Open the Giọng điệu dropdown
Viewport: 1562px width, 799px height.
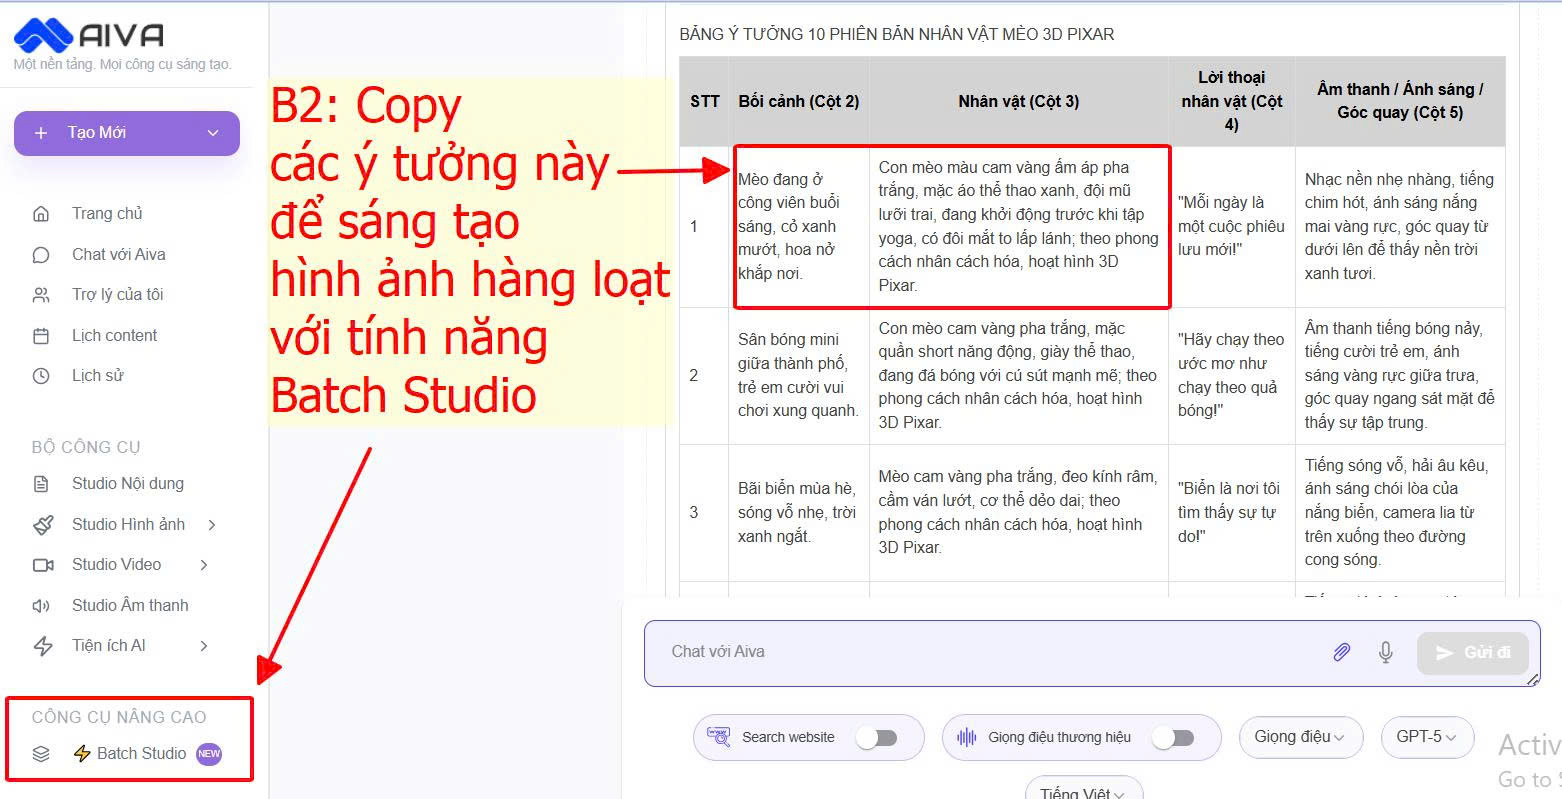click(x=1300, y=737)
